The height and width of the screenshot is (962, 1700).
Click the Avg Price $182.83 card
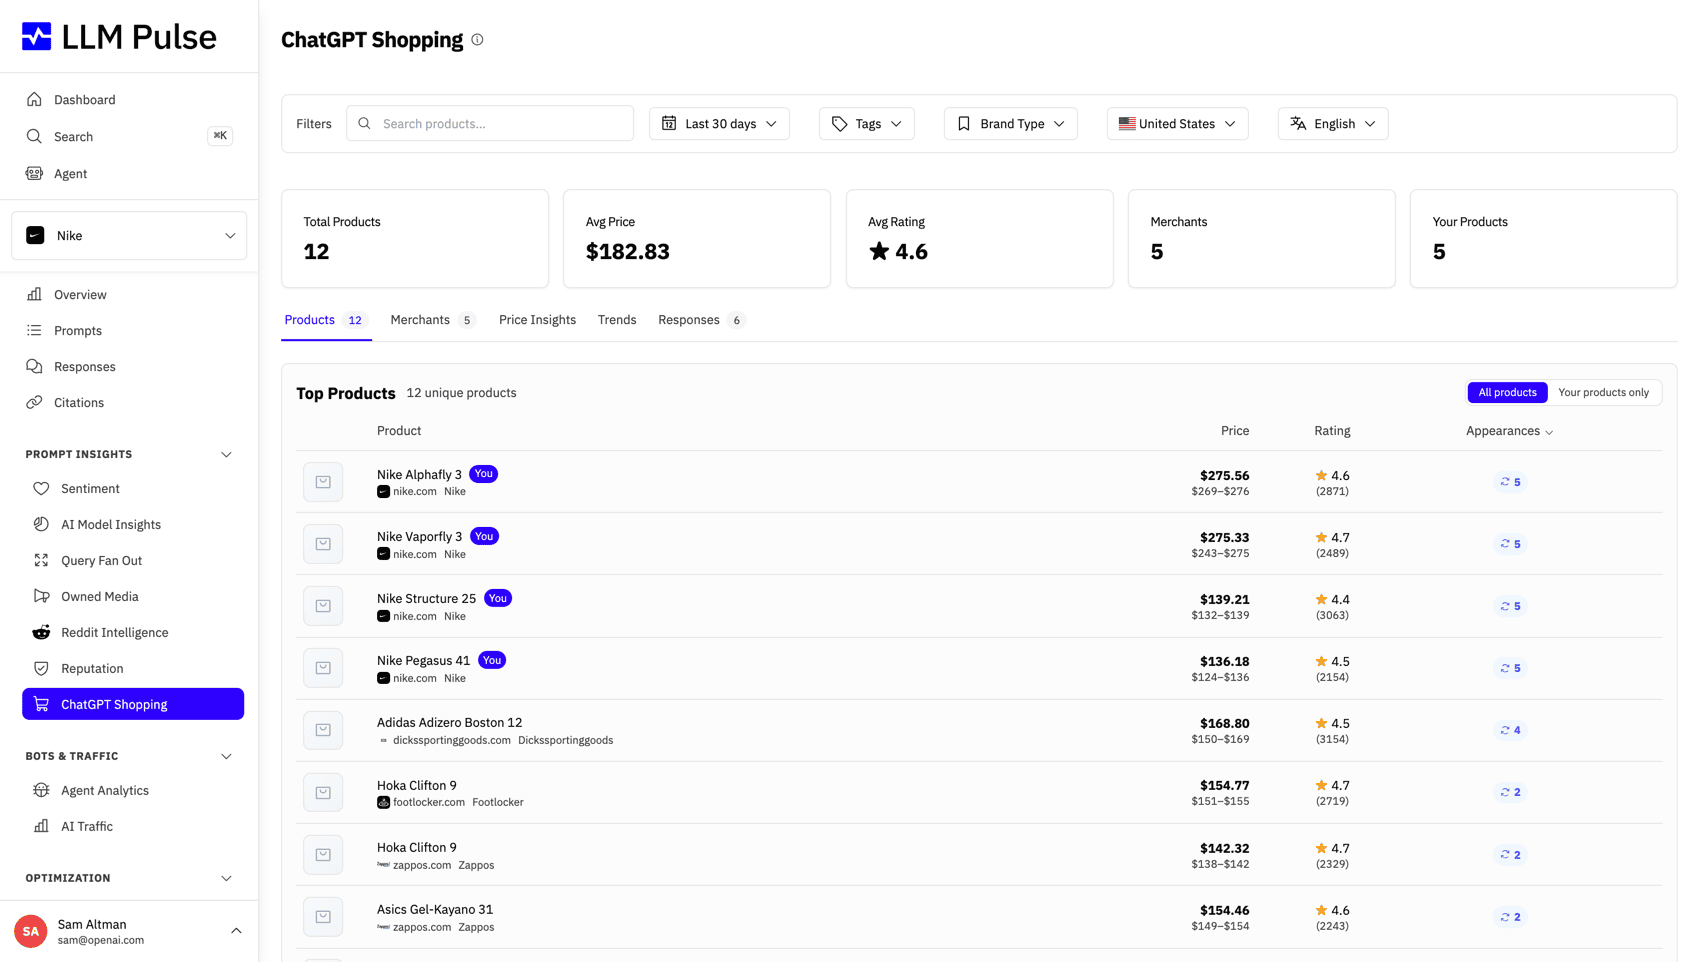(697, 238)
